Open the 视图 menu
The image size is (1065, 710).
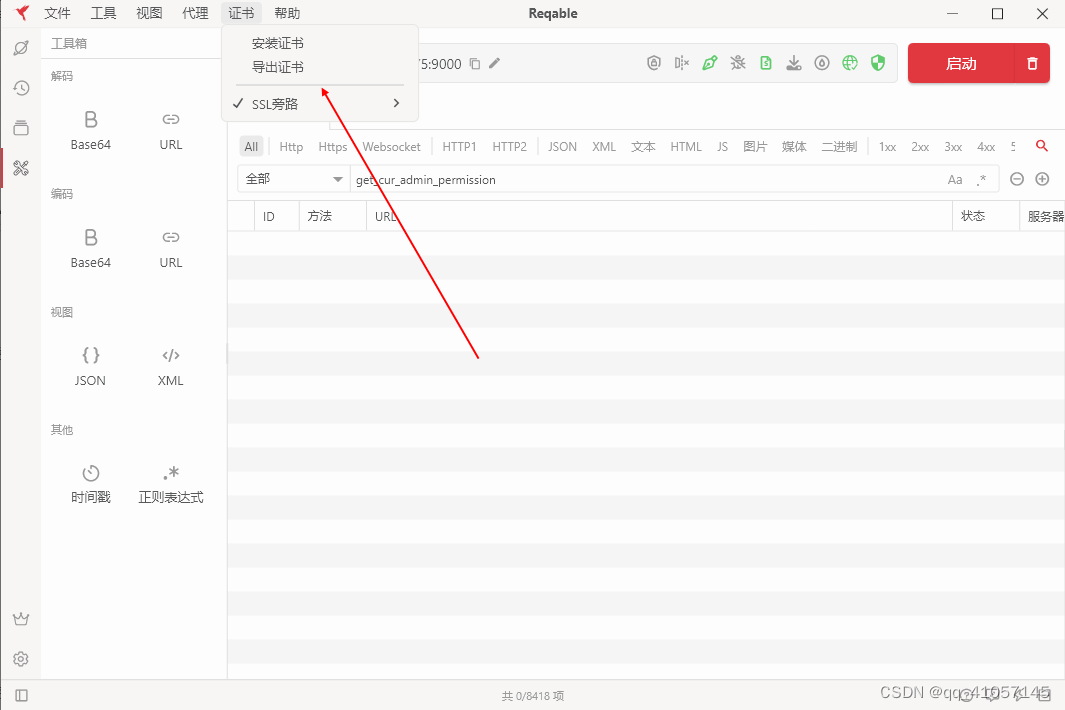[x=149, y=13]
